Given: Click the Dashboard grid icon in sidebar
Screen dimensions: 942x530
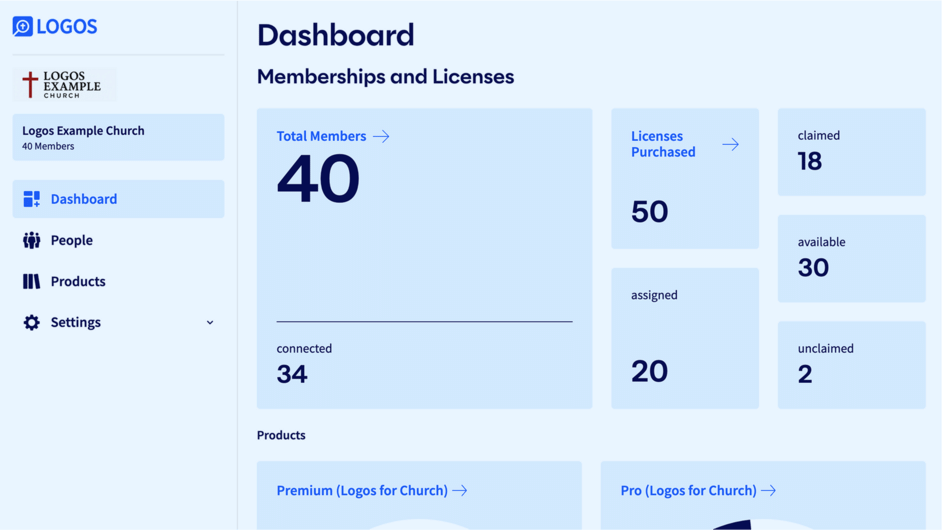Looking at the screenshot, I should point(32,199).
